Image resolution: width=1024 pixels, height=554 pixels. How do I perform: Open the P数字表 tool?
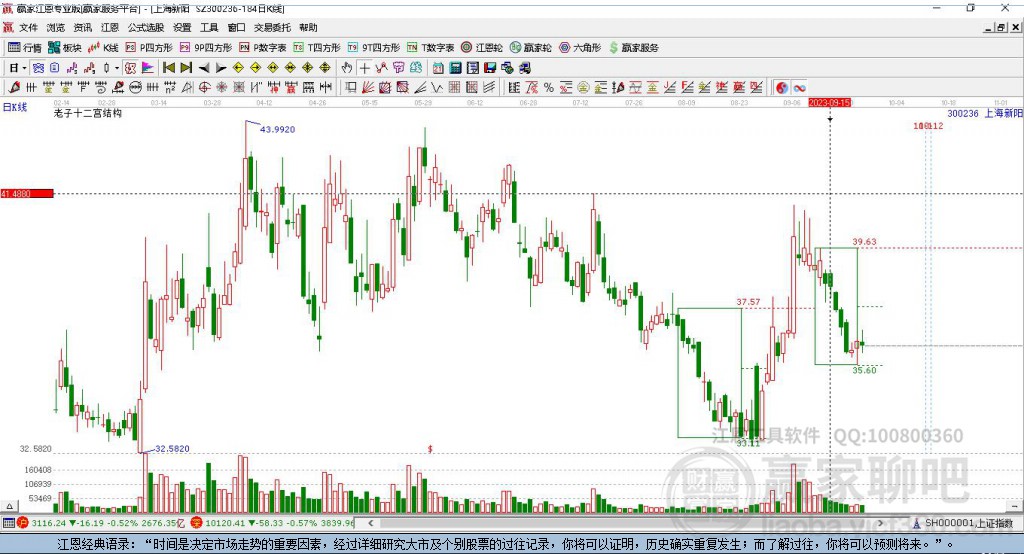click(263, 48)
